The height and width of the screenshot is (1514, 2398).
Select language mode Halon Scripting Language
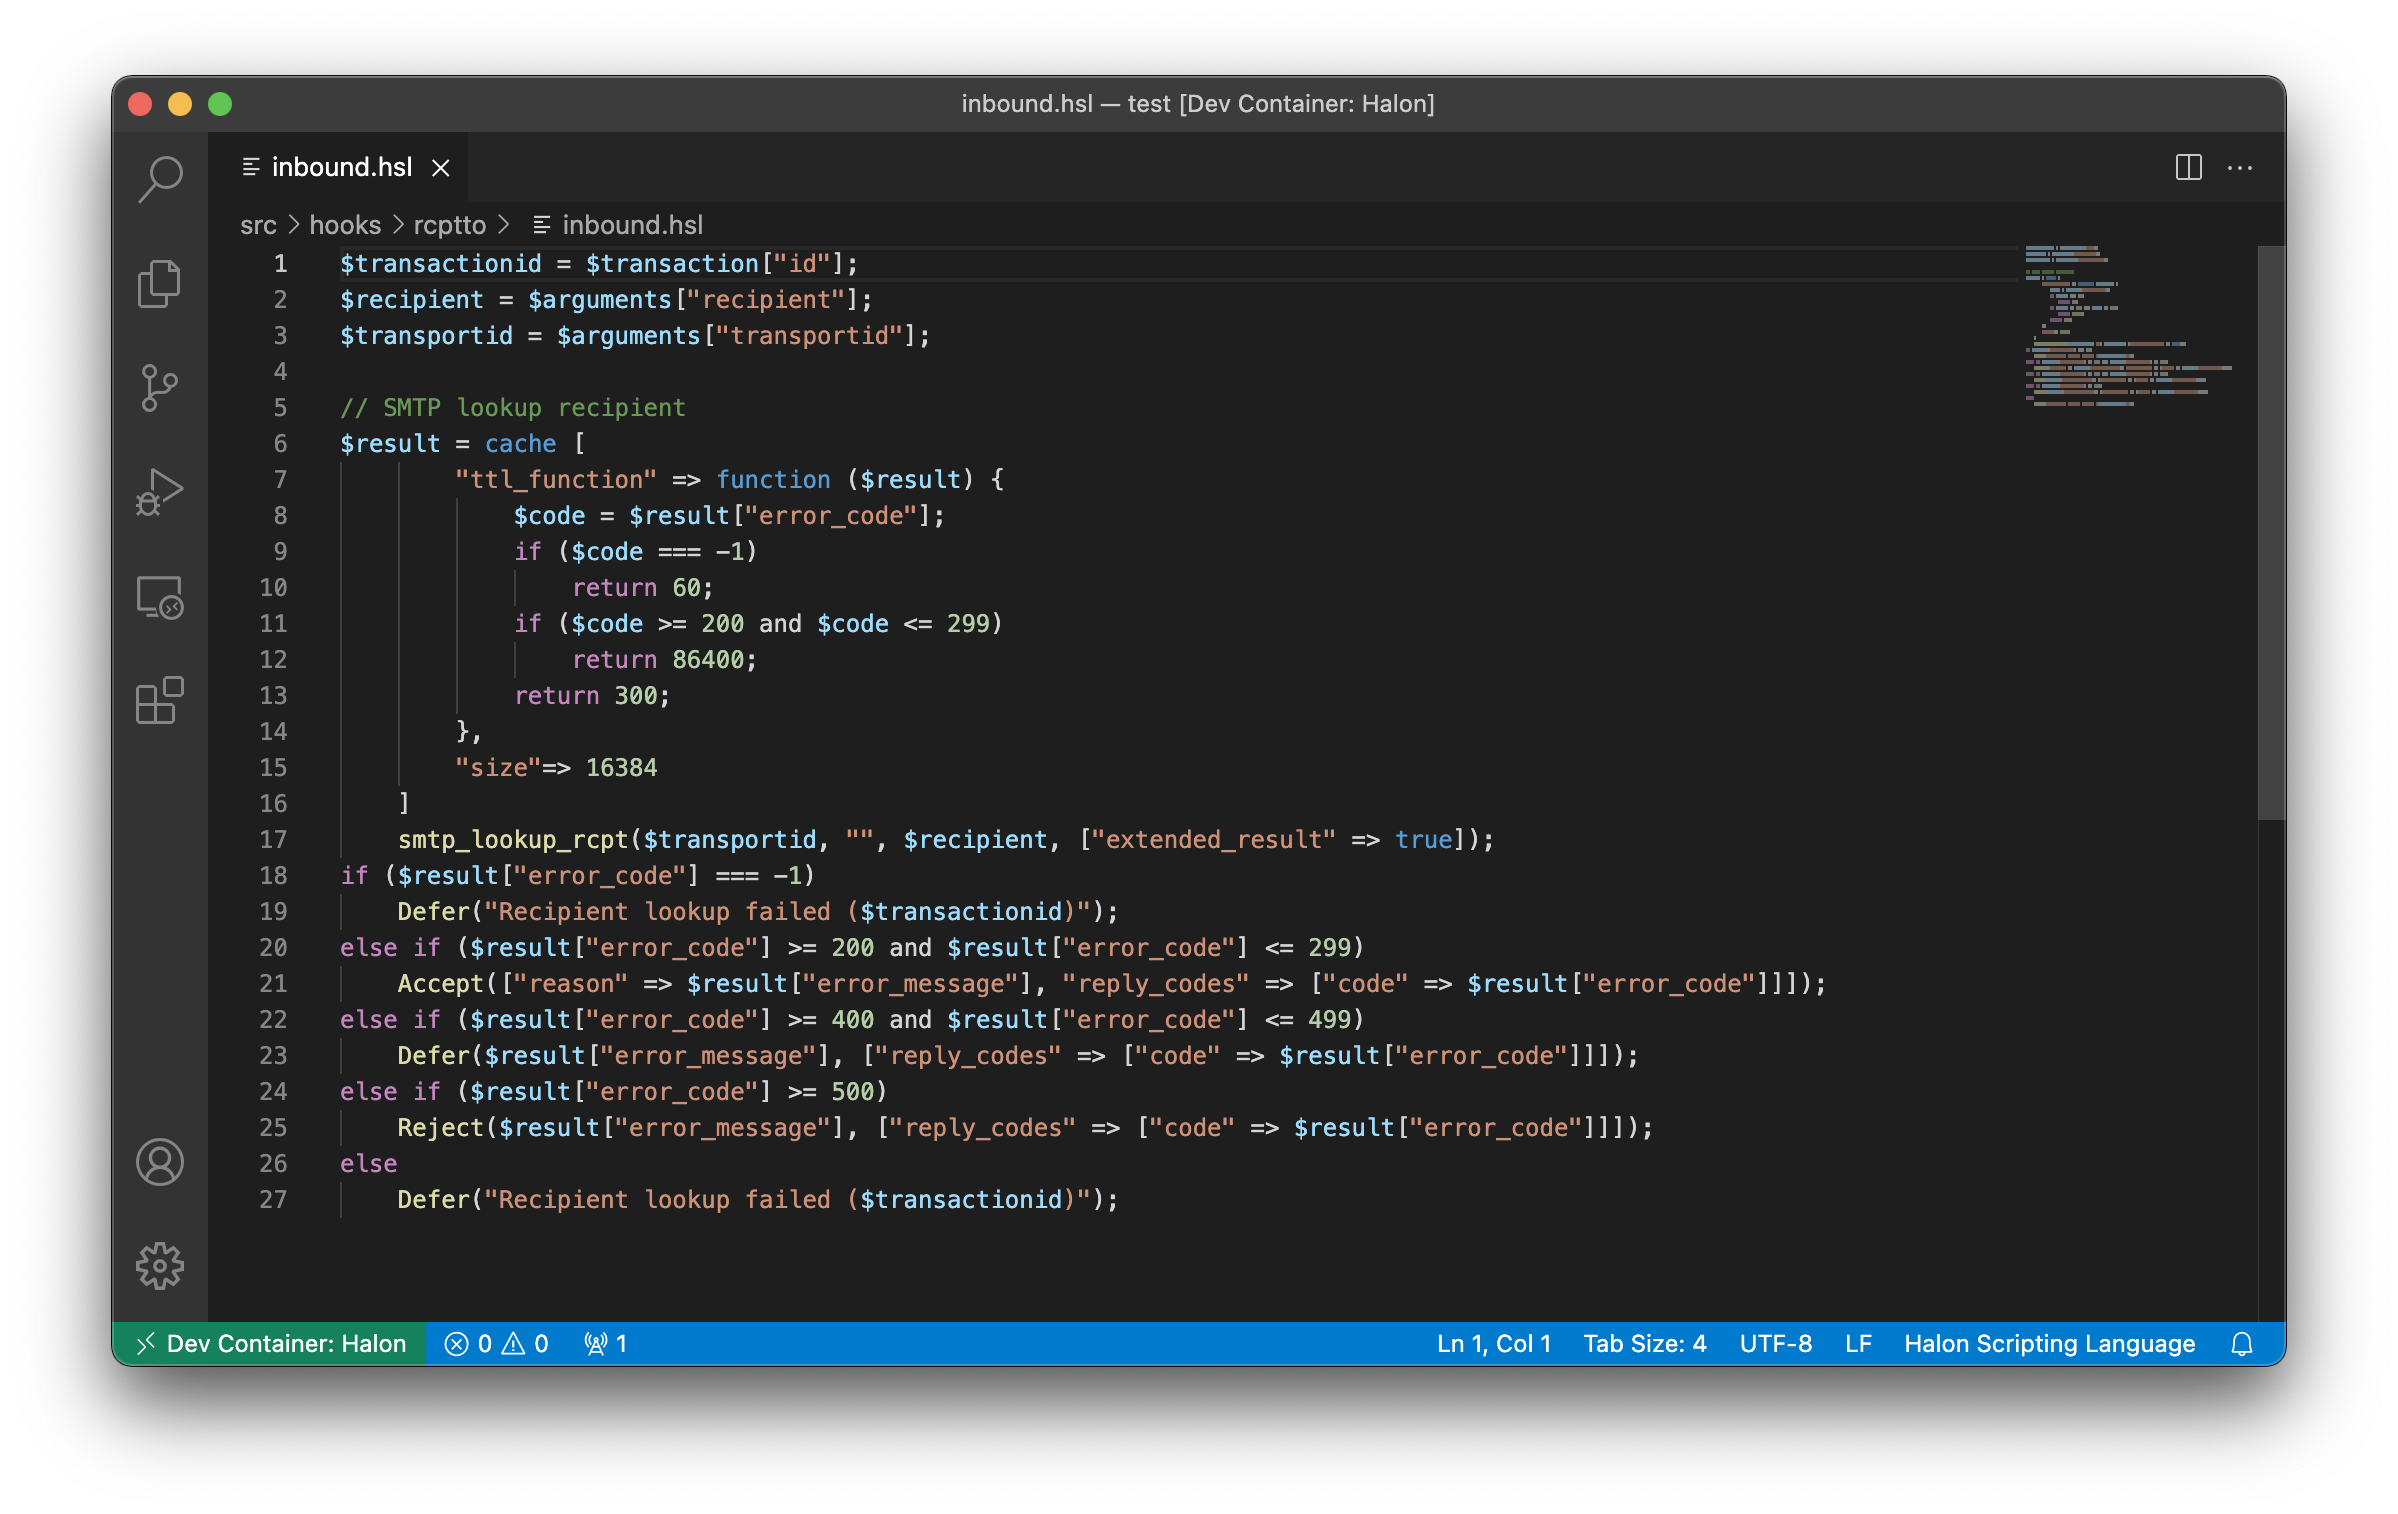click(2049, 1344)
